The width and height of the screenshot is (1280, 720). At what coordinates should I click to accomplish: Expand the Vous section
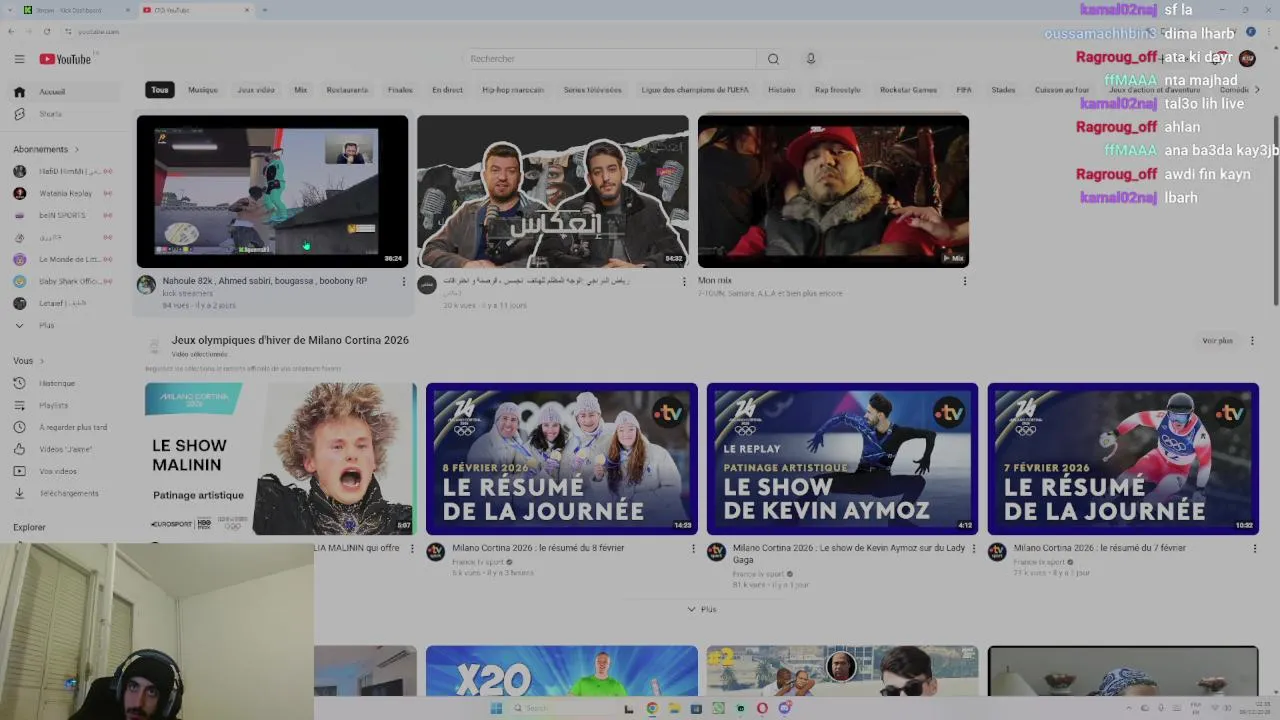[x=29, y=360]
